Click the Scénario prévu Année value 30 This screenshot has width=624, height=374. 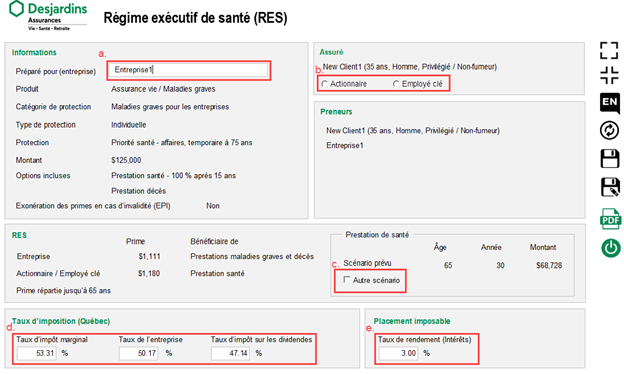coord(500,265)
